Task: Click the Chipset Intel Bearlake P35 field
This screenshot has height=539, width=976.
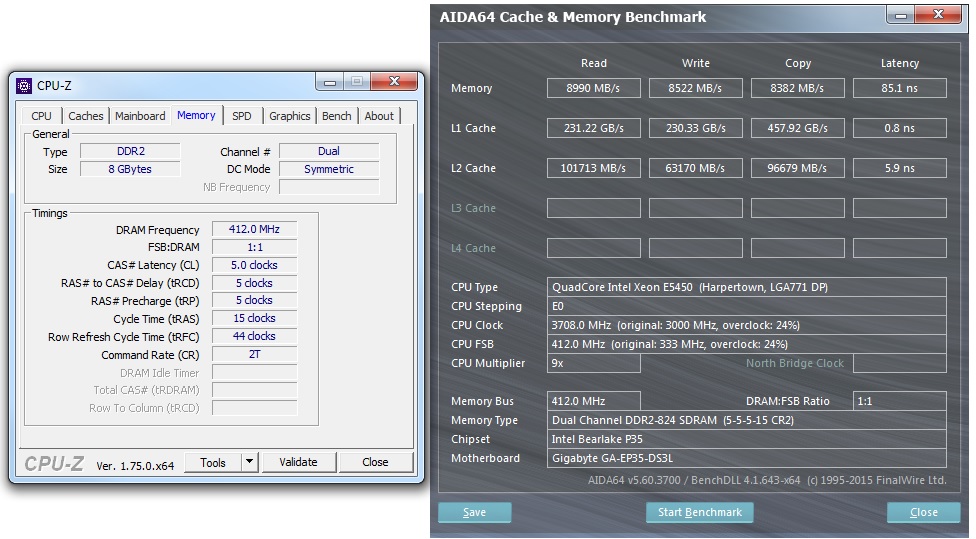Action: pyautogui.click(x=747, y=439)
